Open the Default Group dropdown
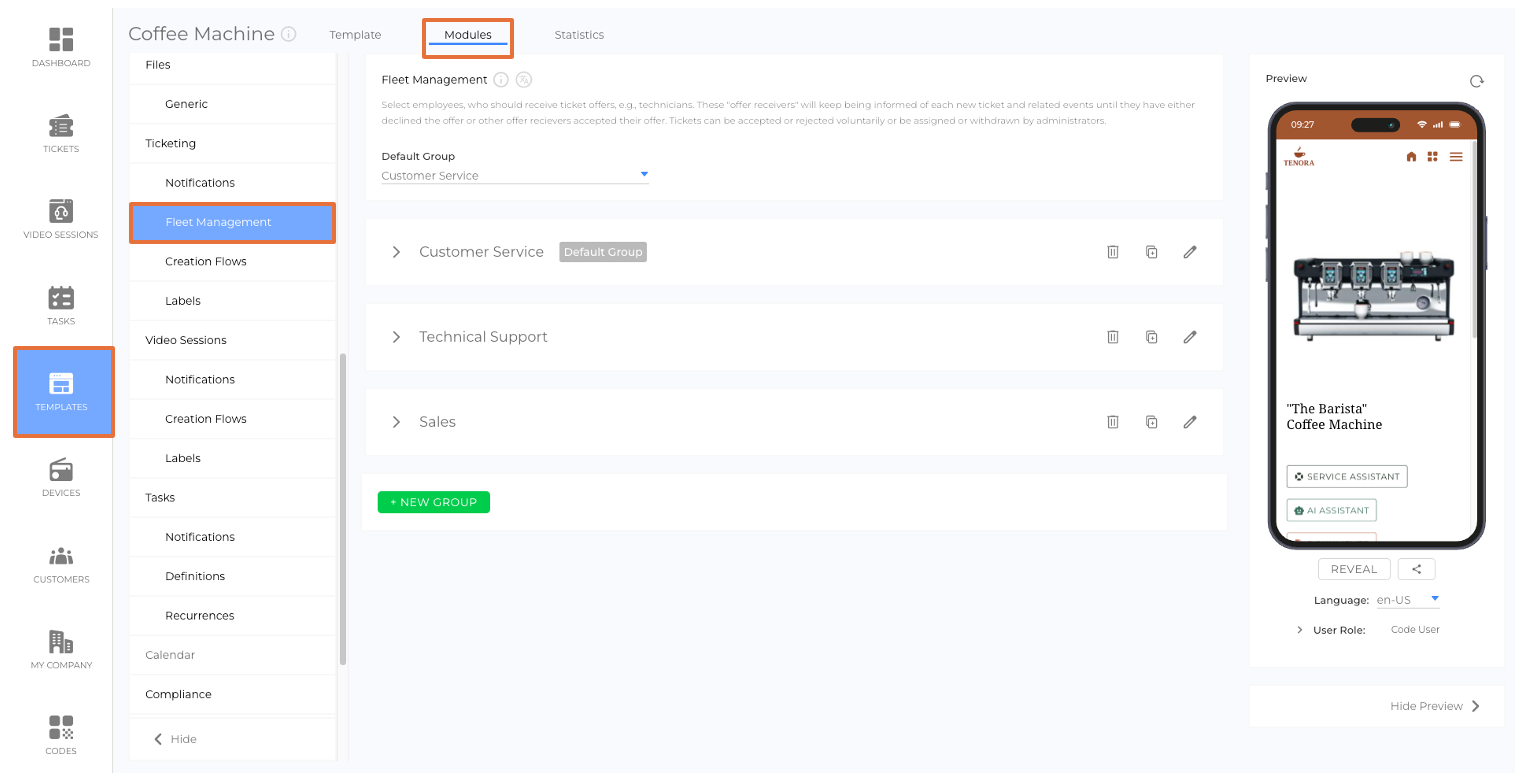The width and height of the screenshot is (1518, 775). pyautogui.click(x=515, y=175)
